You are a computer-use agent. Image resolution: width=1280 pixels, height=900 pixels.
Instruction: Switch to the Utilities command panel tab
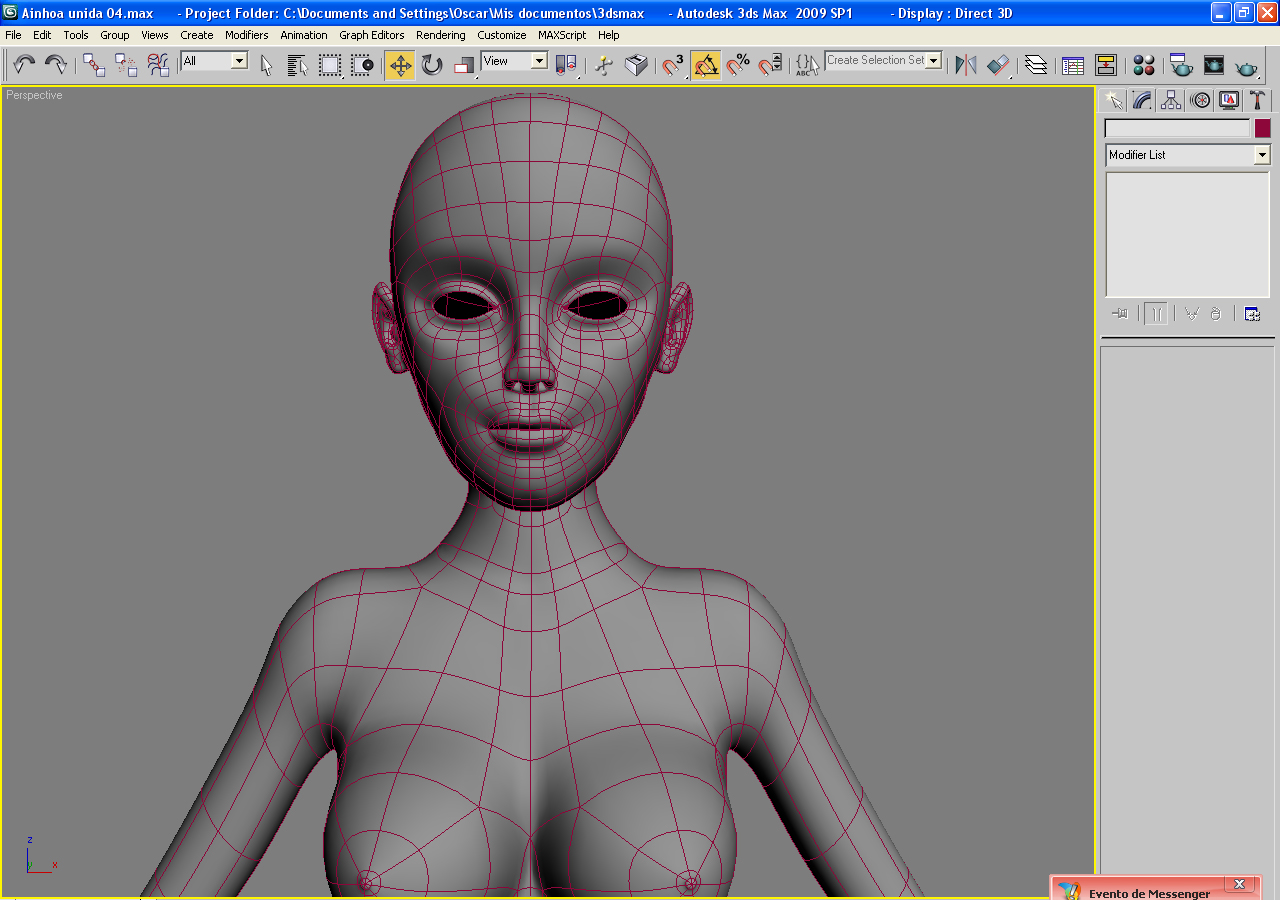[x=1258, y=100]
